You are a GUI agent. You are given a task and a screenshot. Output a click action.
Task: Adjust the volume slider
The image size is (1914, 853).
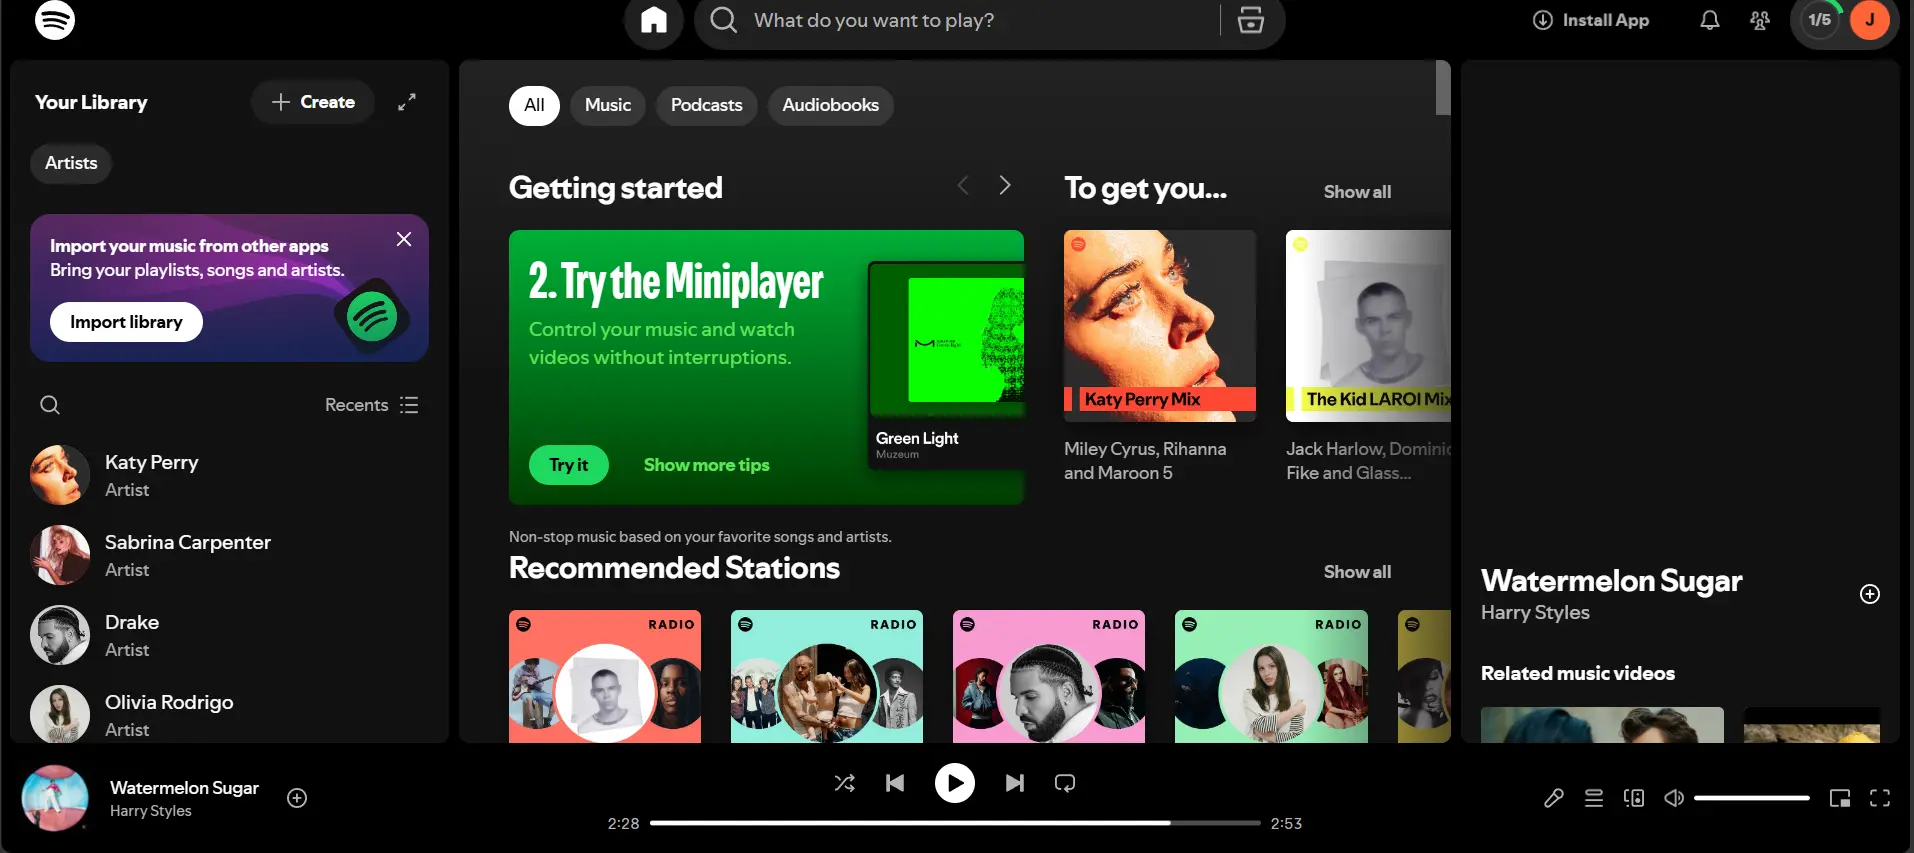(x=1752, y=798)
